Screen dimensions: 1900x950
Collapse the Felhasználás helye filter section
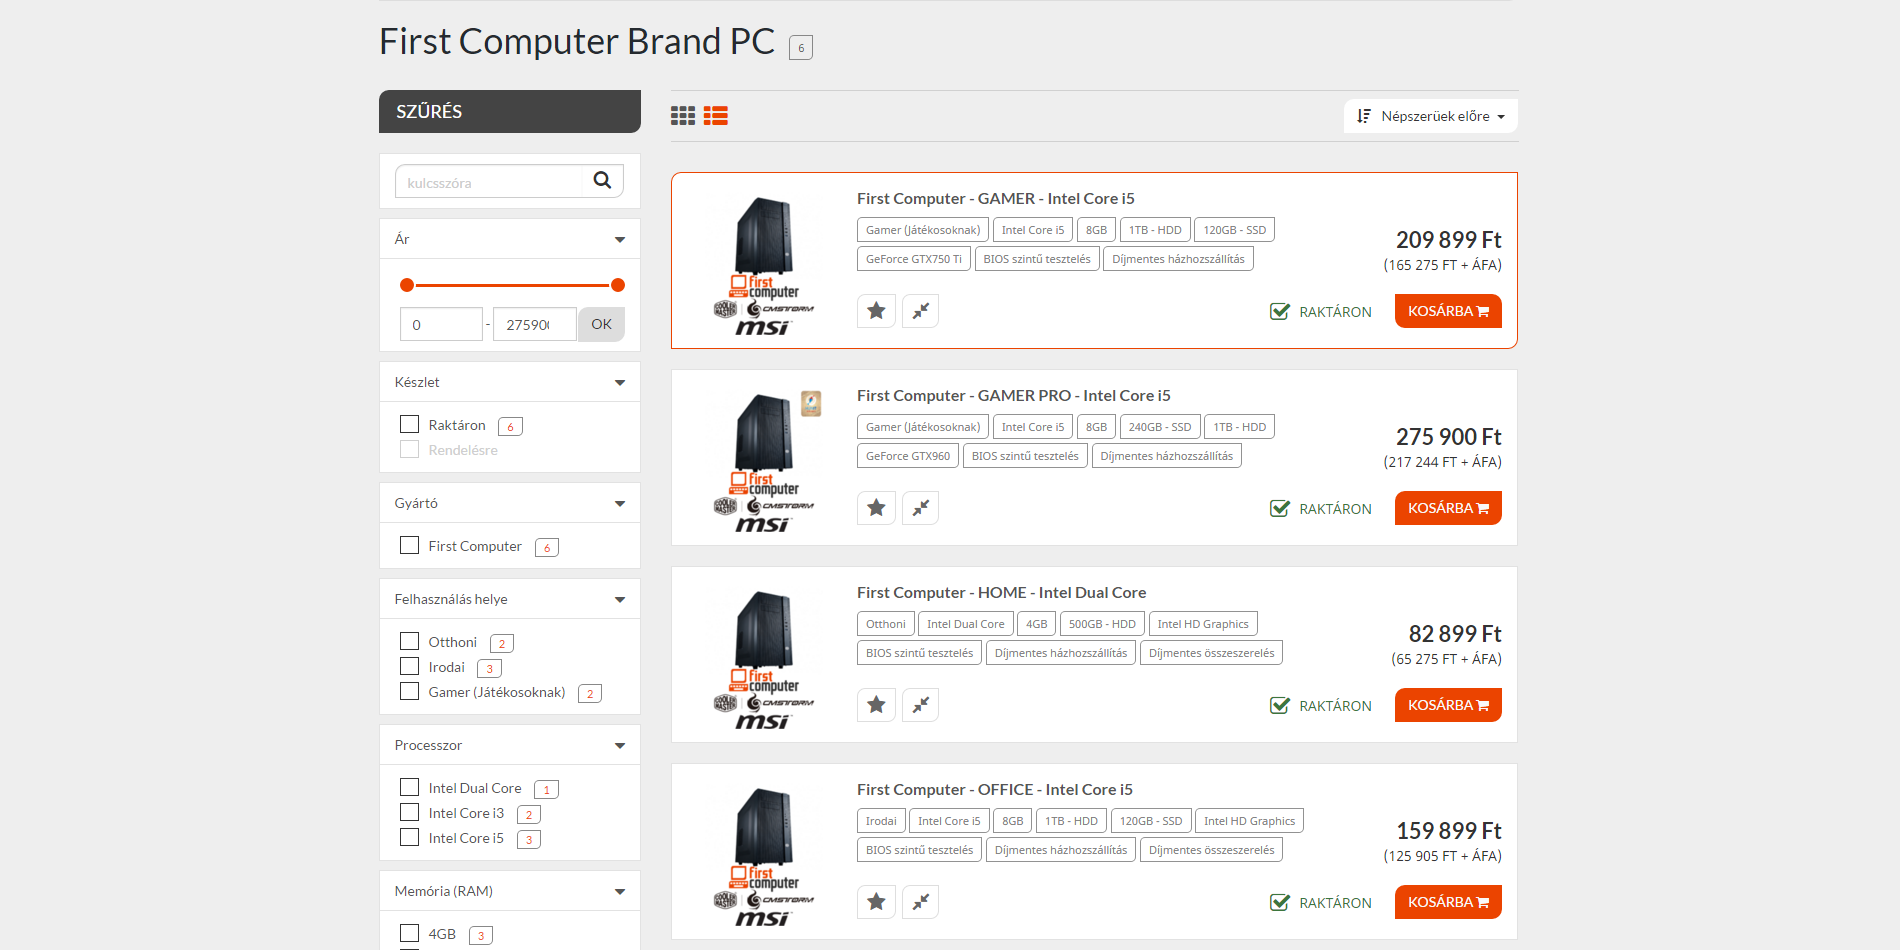(620, 599)
